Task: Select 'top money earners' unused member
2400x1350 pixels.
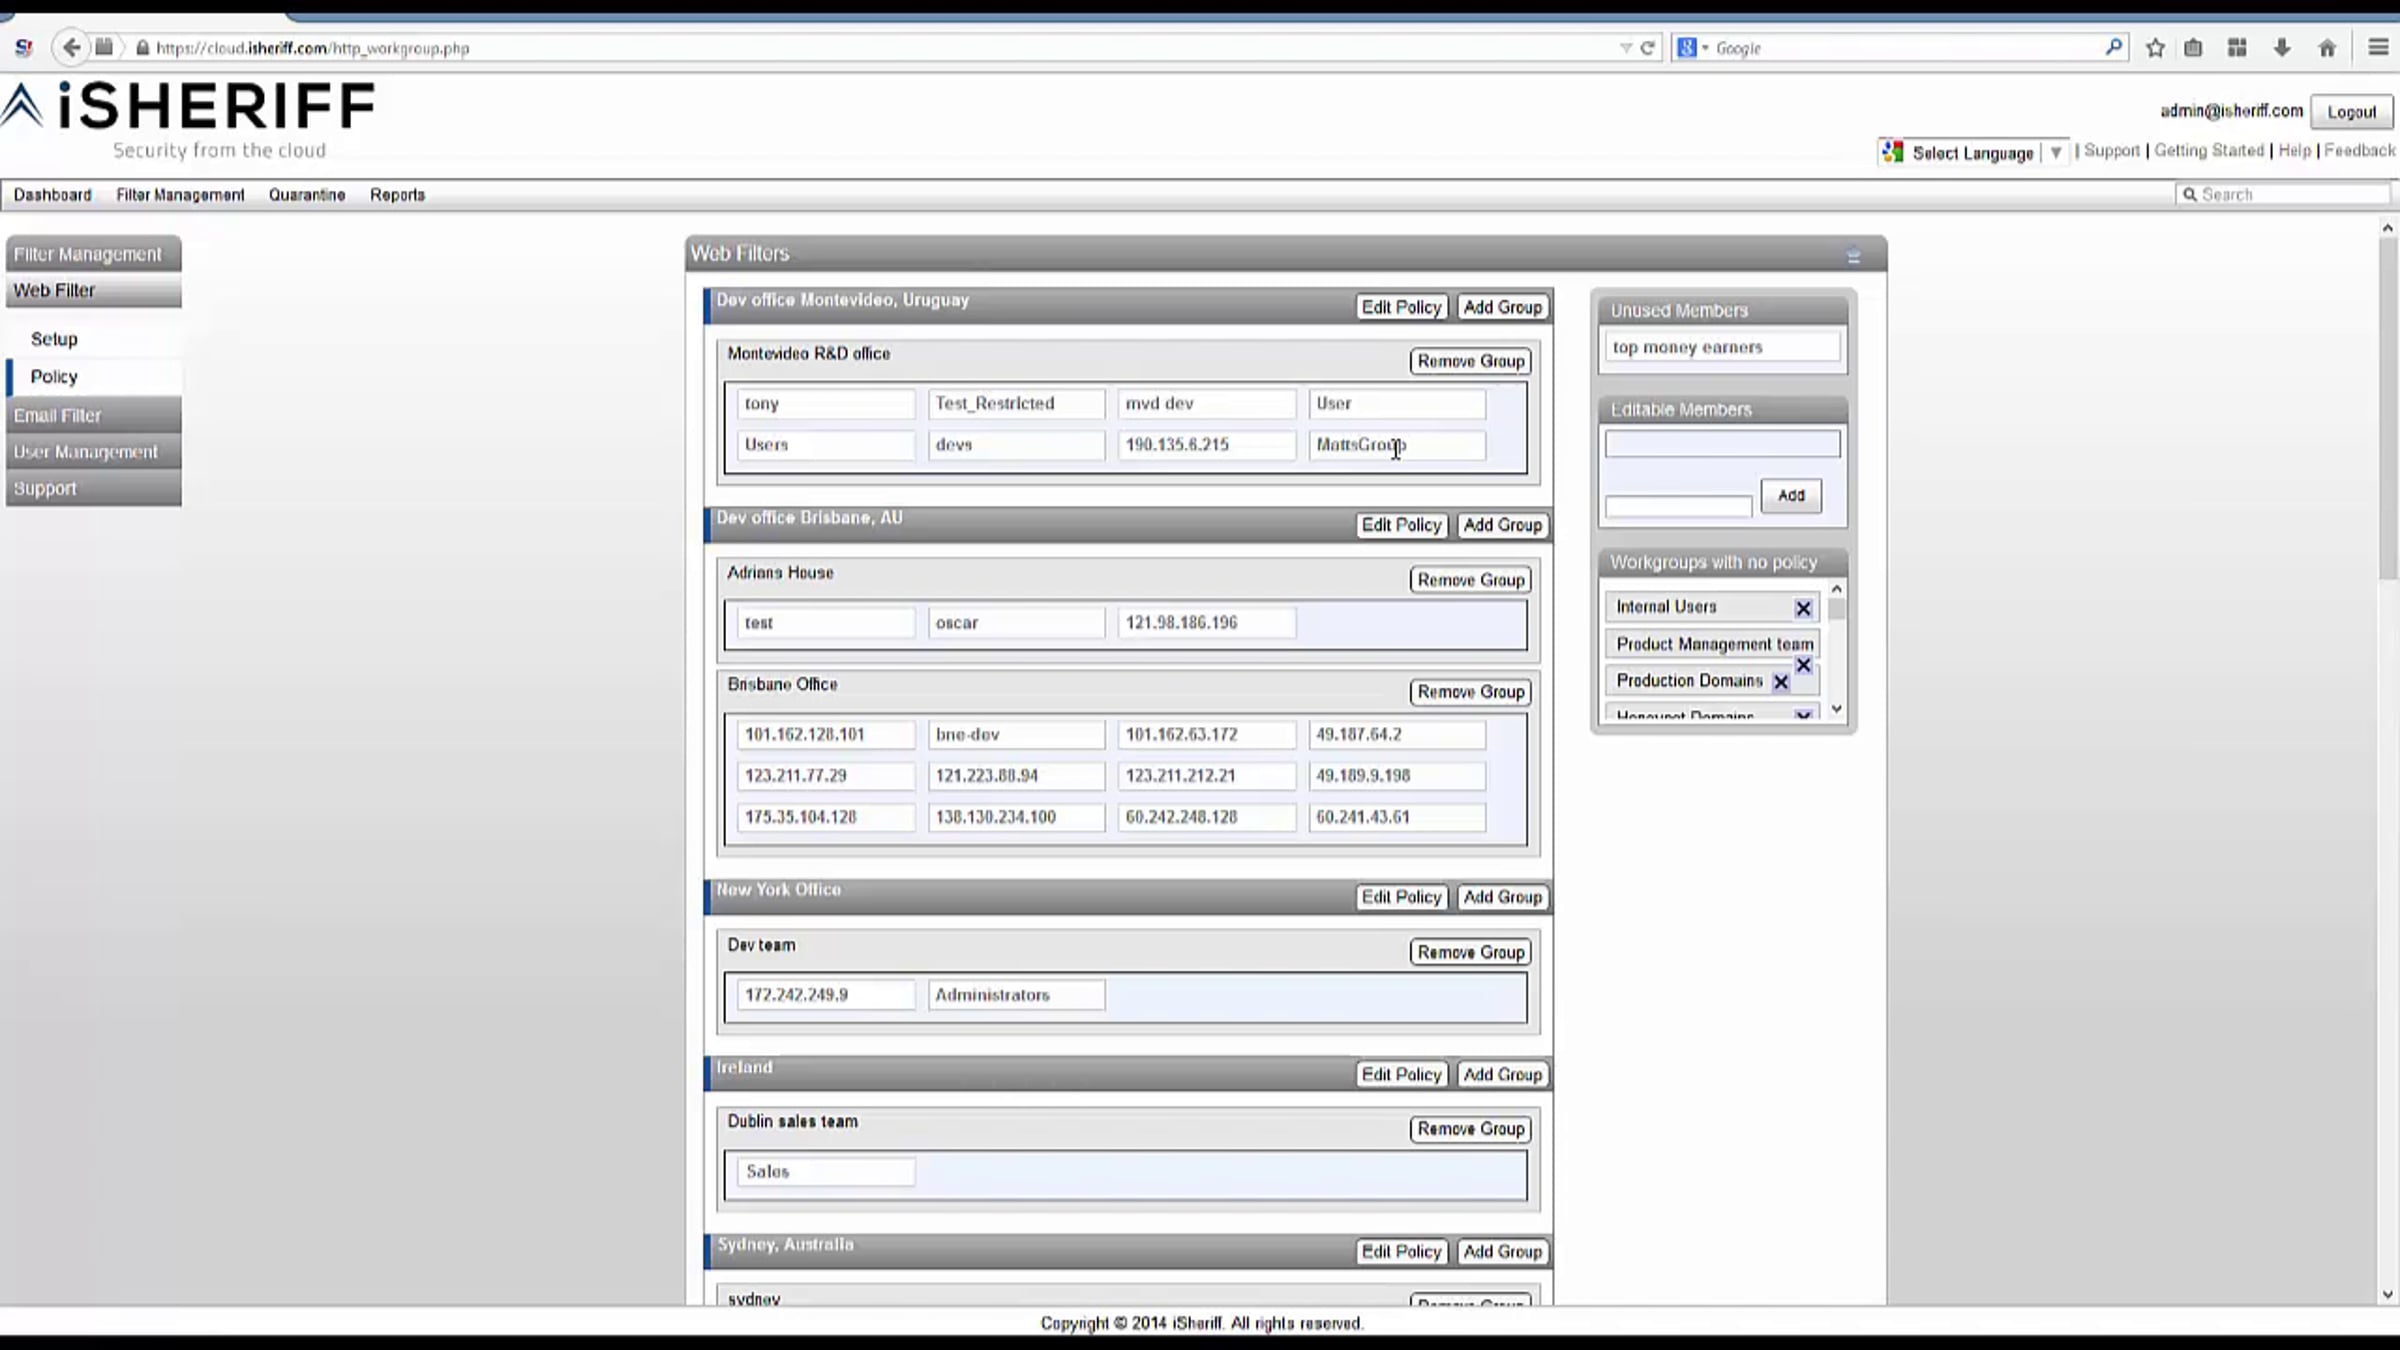Action: click(1722, 347)
